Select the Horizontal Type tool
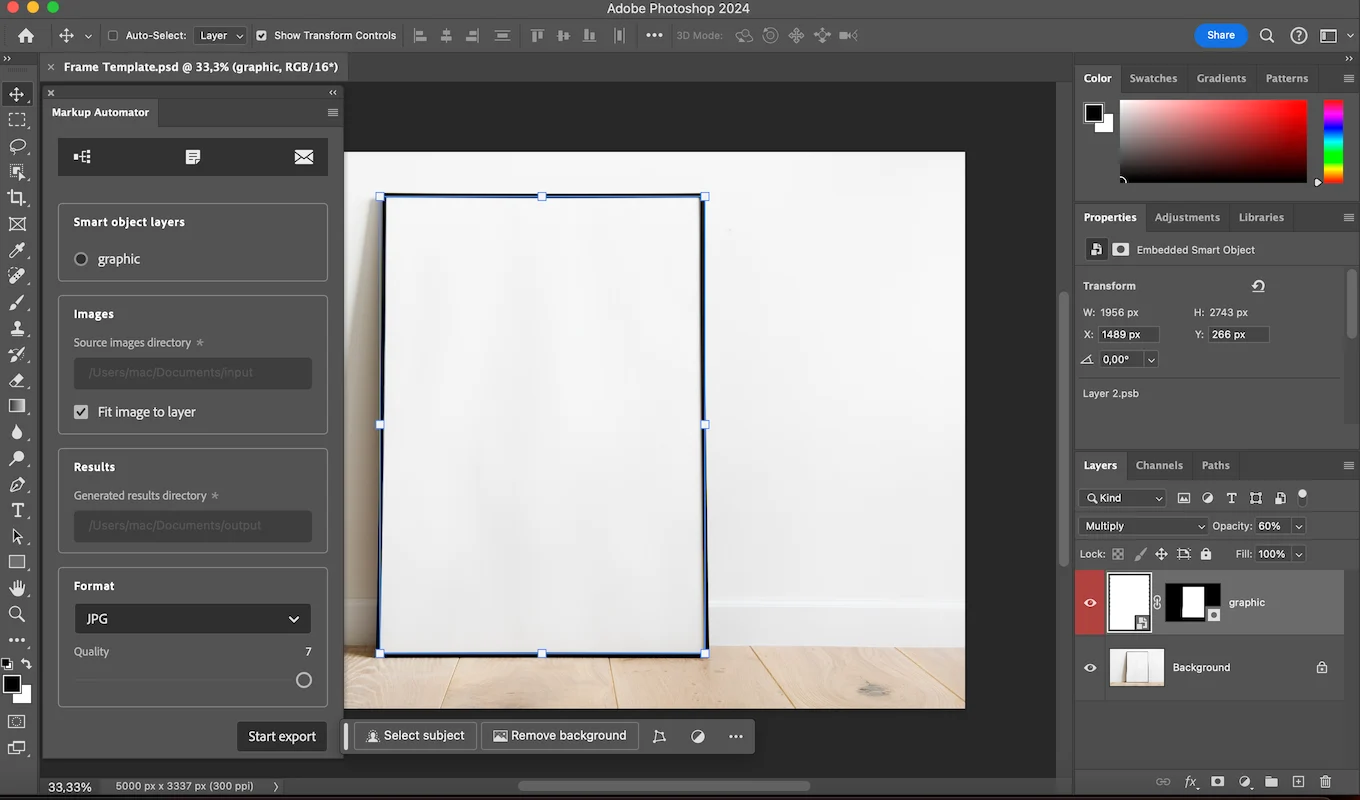Image resolution: width=1360 pixels, height=800 pixels. click(17, 510)
